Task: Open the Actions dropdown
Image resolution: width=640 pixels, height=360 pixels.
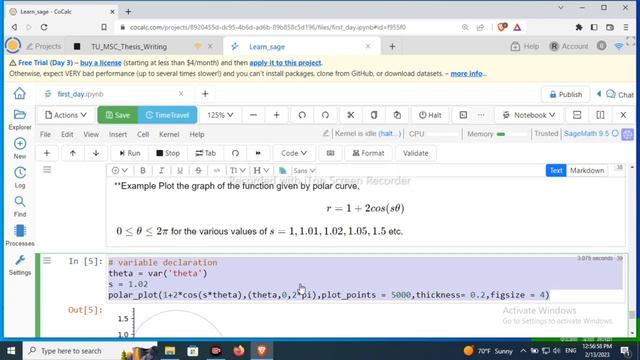Action: click(66, 115)
